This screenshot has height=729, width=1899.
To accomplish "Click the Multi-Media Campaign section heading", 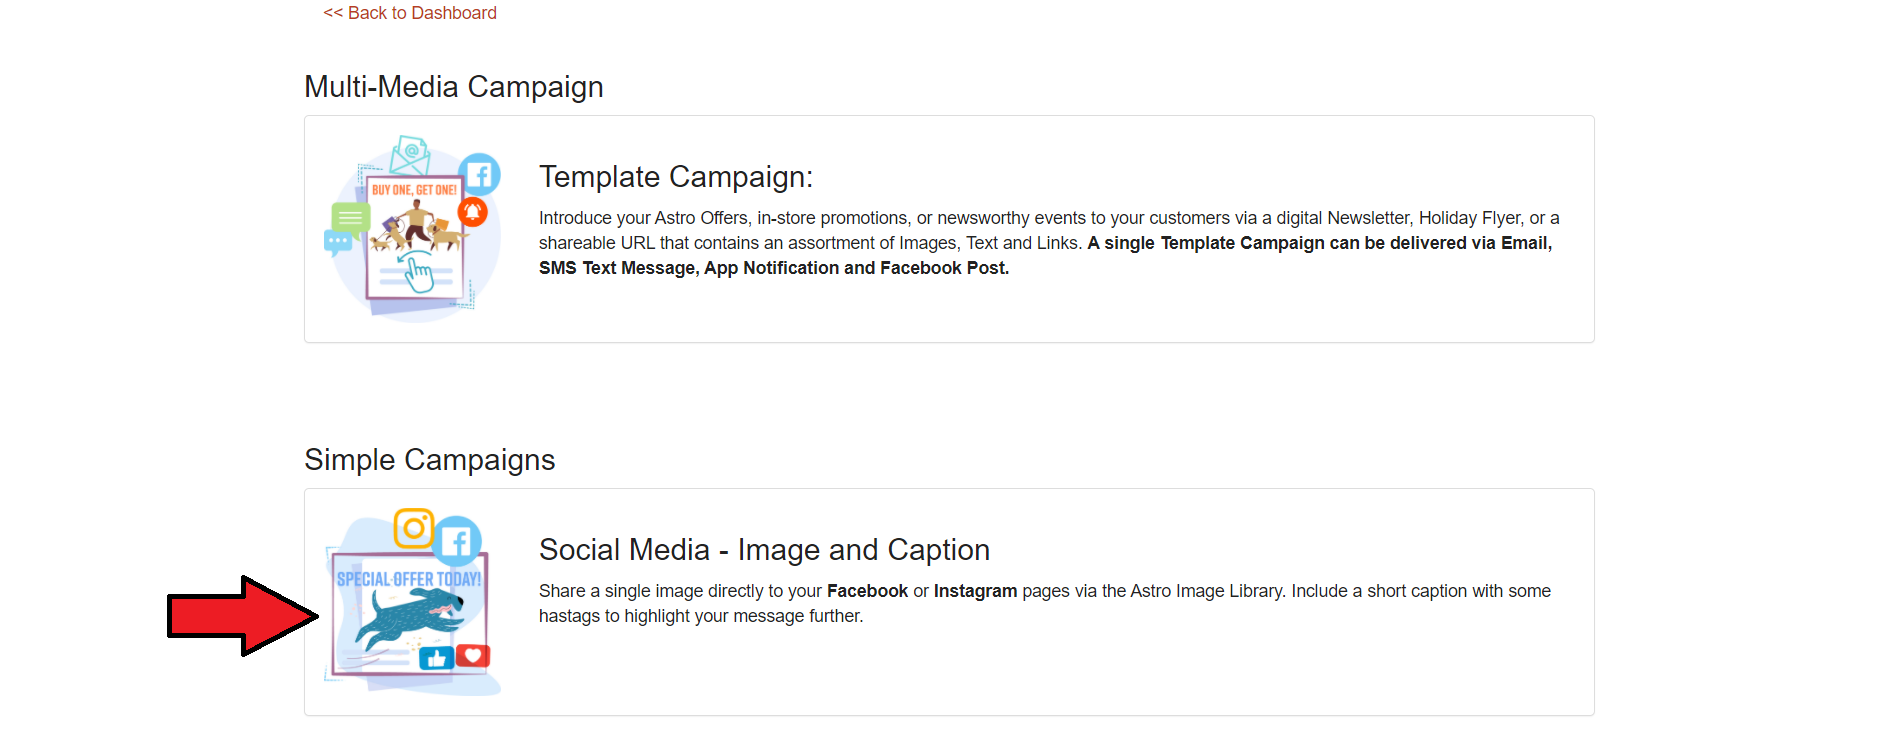I will (453, 87).
